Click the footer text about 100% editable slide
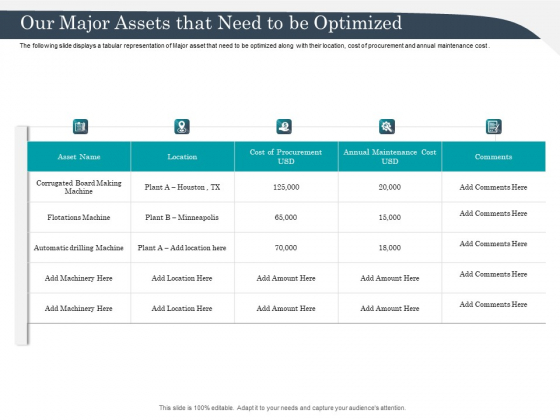Screen dimensions: 560x420 pos(282,408)
